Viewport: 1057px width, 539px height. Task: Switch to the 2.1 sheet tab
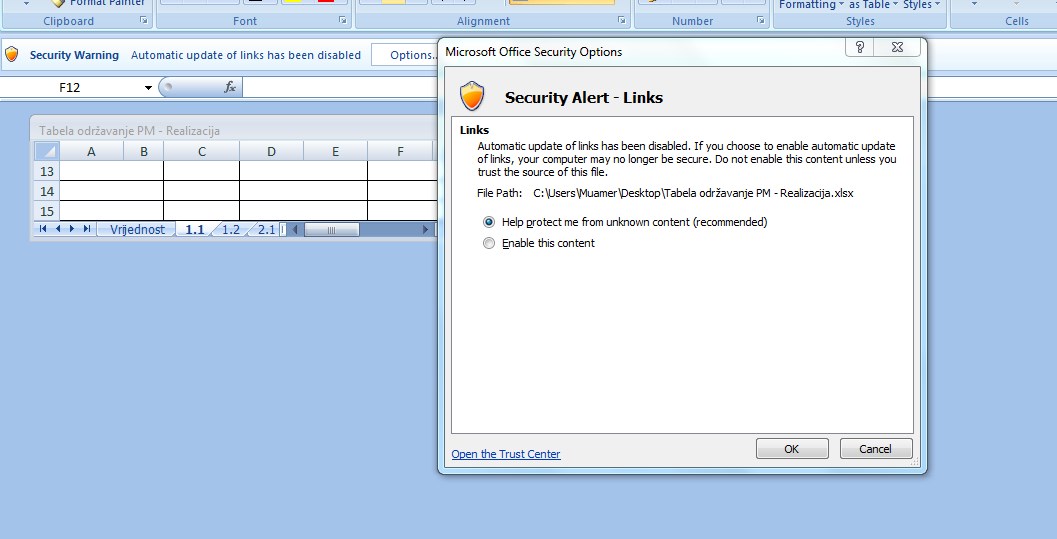(267, 230)
